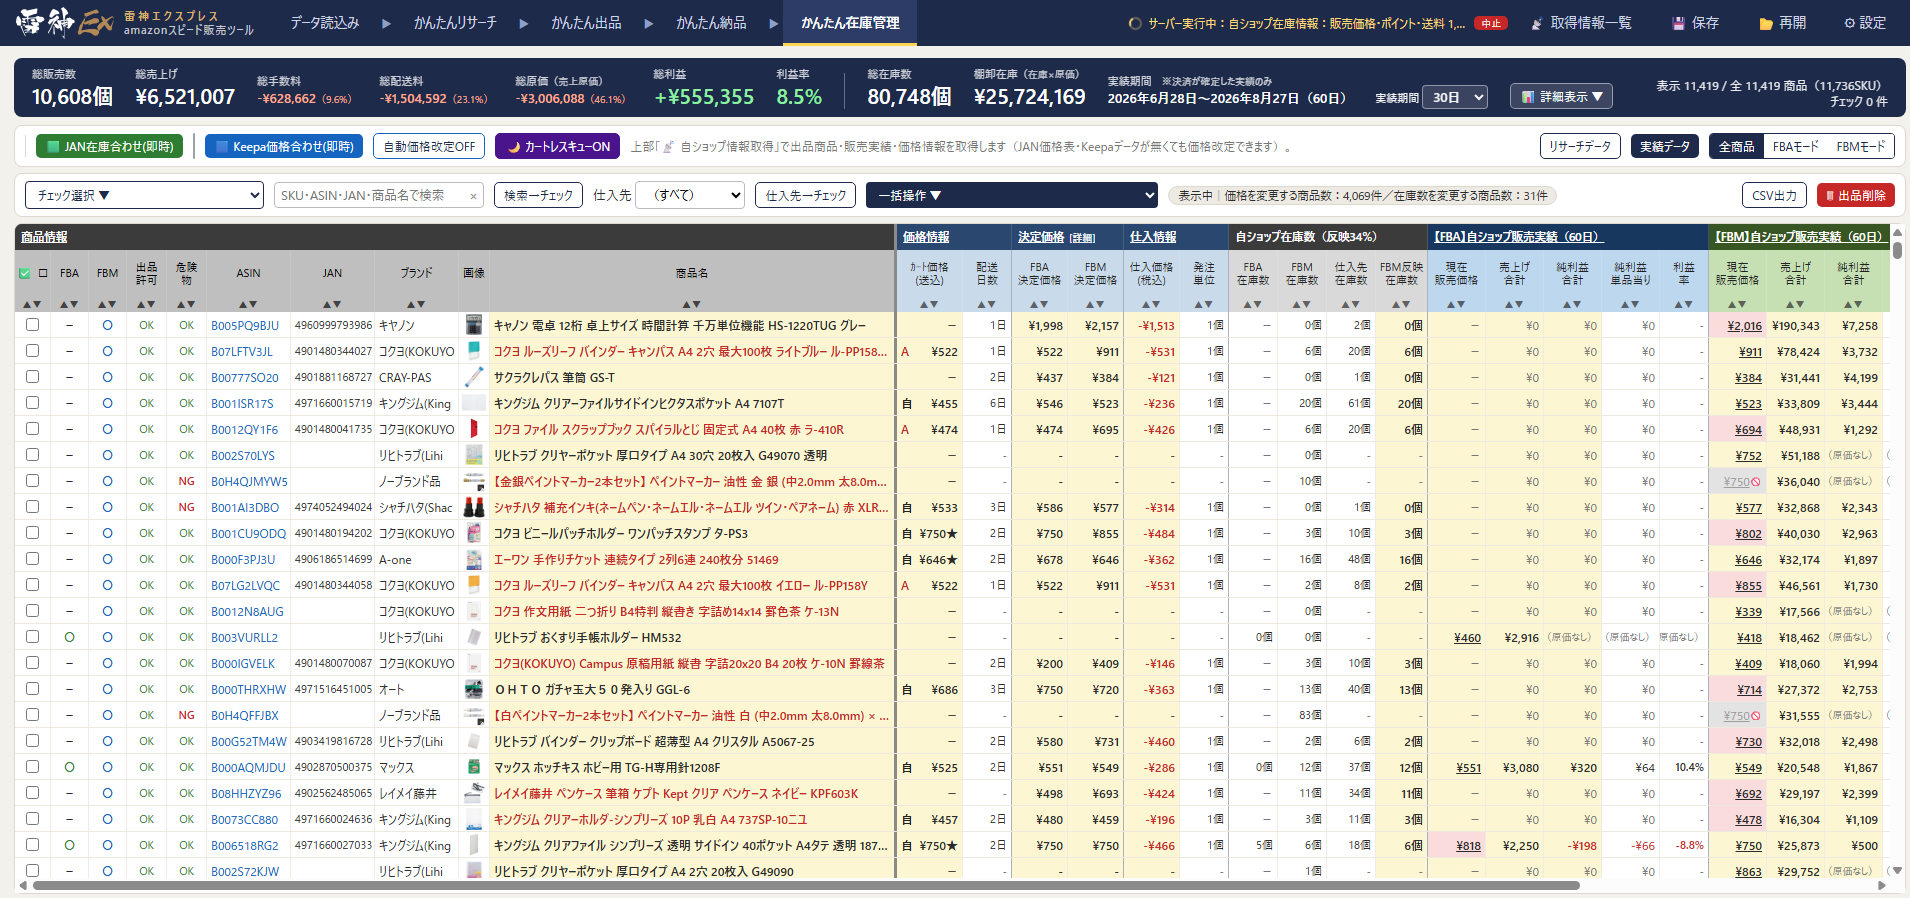
Task: Open the チェック選択 dropdown
Action: pyautogui.click(x=144, y=195)
